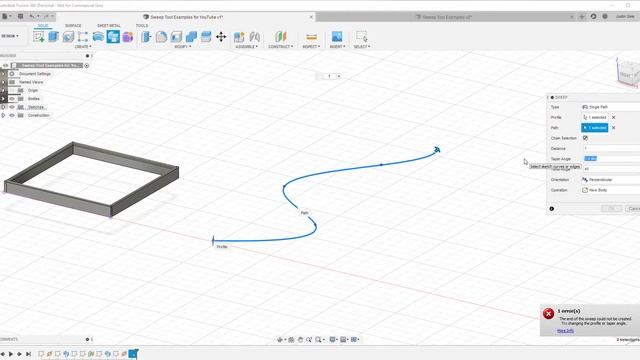Open the second greyed document tab

[x=444, y=17]
